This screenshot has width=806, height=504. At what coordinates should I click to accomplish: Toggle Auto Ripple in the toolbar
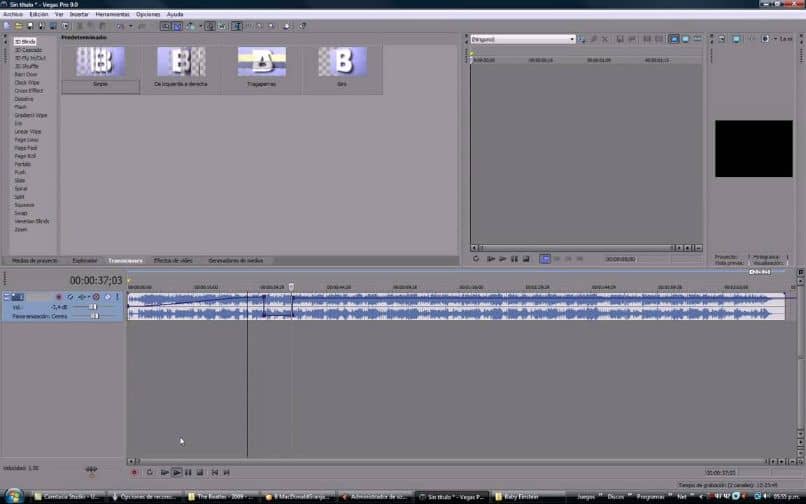(190, 26)
